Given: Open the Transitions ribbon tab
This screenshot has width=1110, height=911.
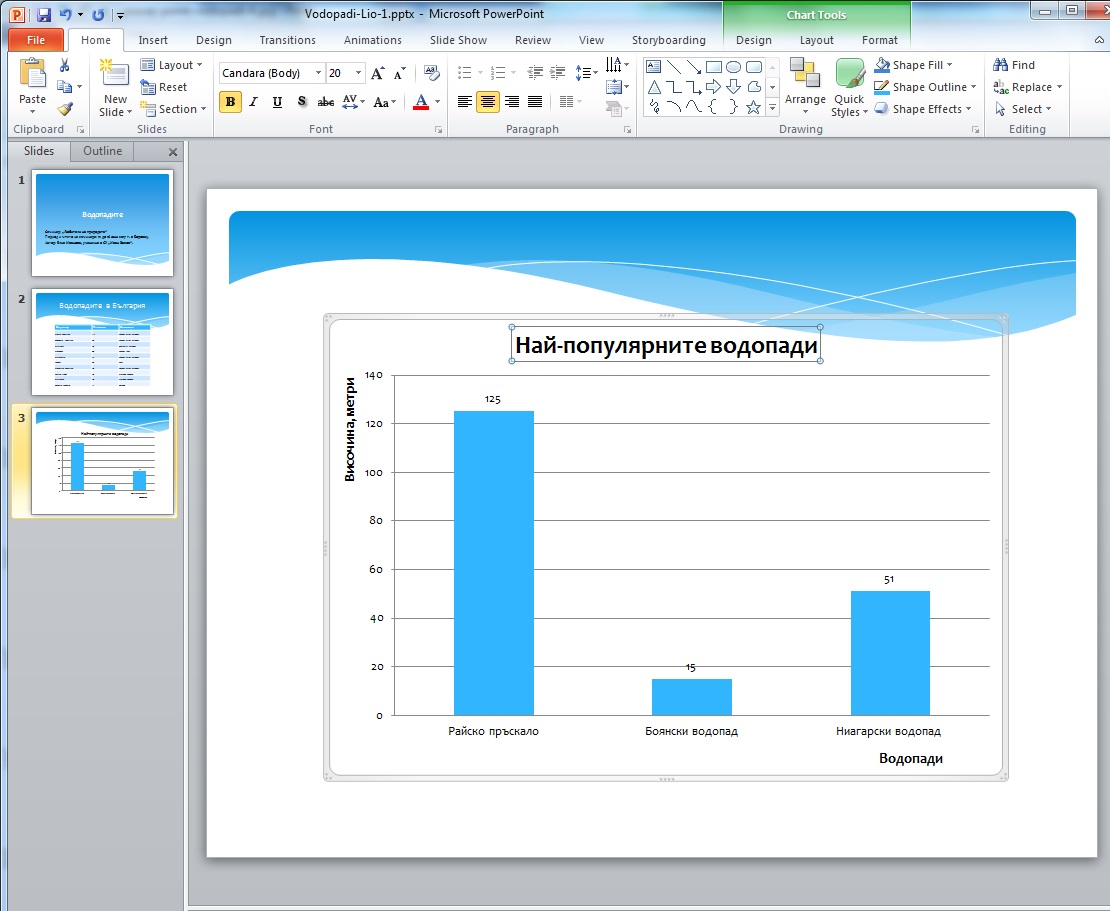Looking at the screenshot, I should pyautogui.click(x=287, y=40).
